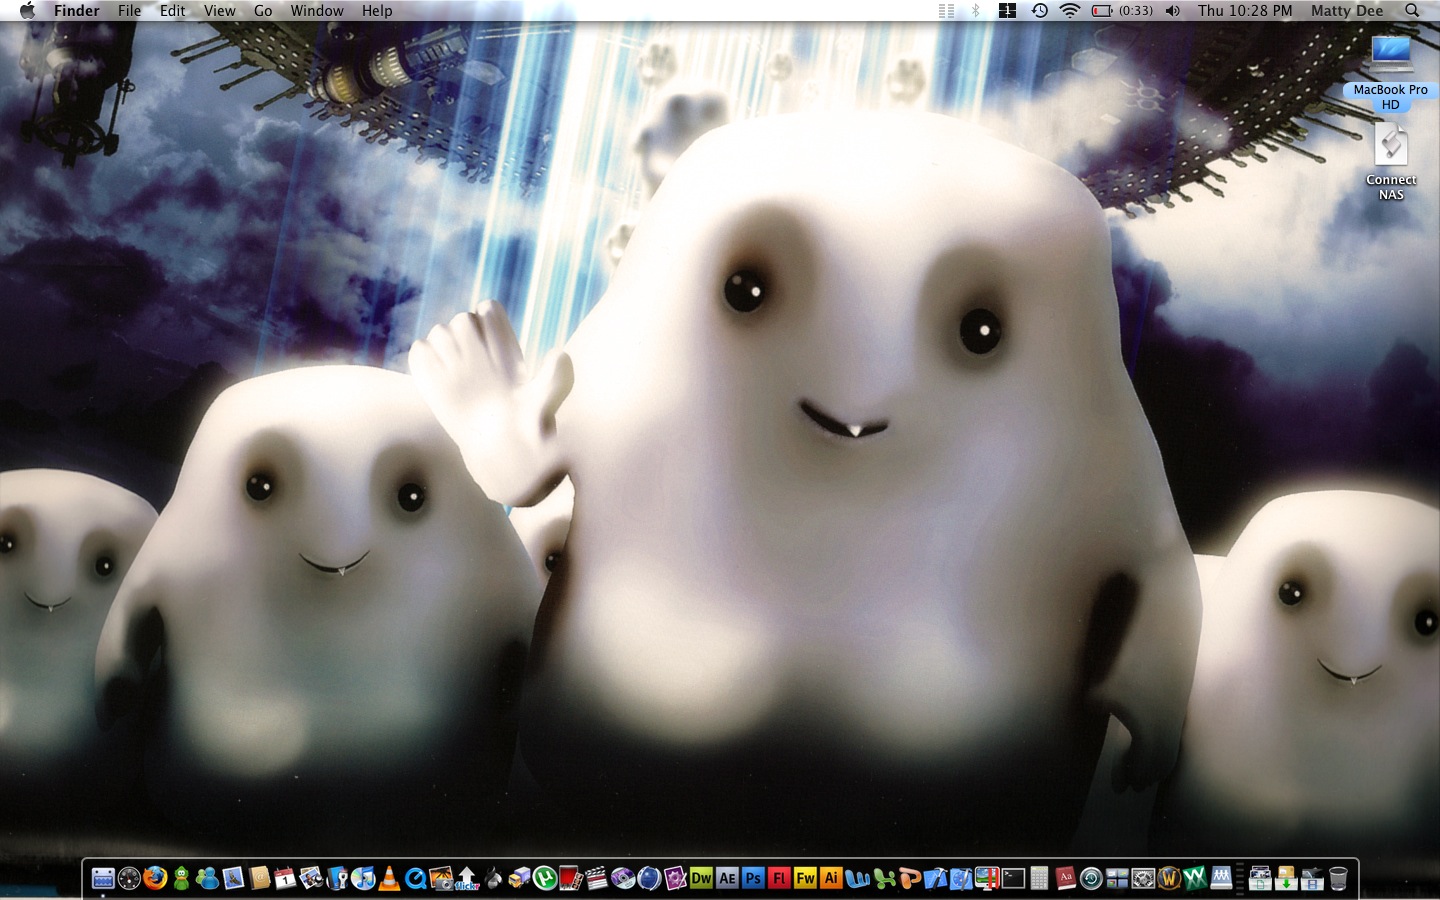This screenshot has width=1440, height=900.
Task: Launch Adobe Illustrator from the Dock
Action: (831, 878)
